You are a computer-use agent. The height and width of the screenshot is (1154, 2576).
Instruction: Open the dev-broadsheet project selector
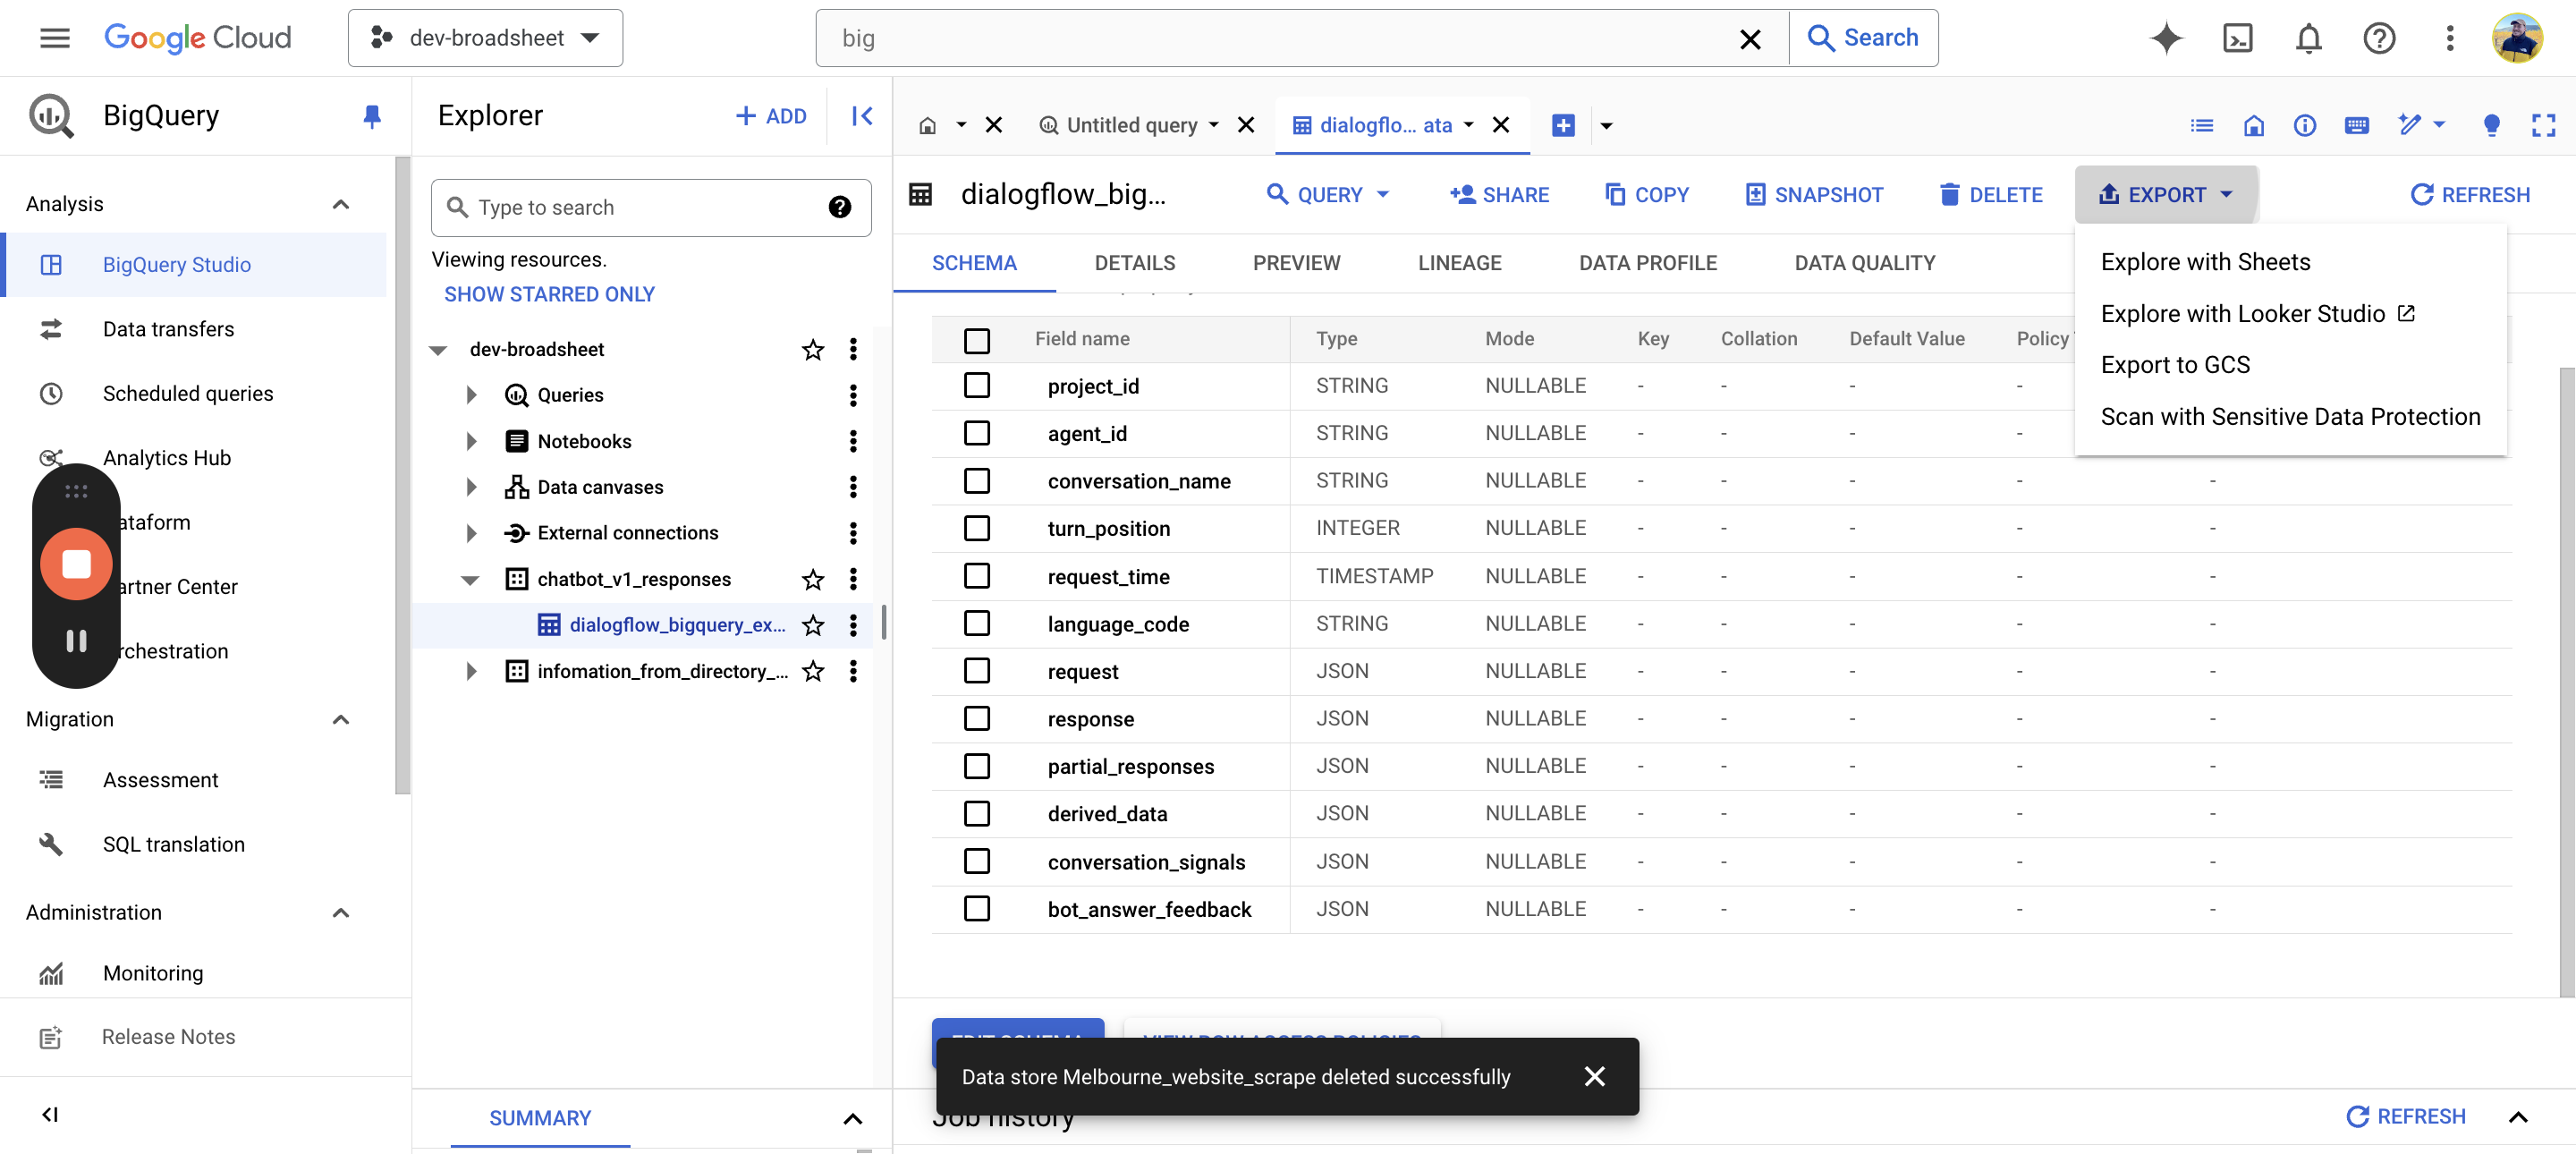(485, 38)
